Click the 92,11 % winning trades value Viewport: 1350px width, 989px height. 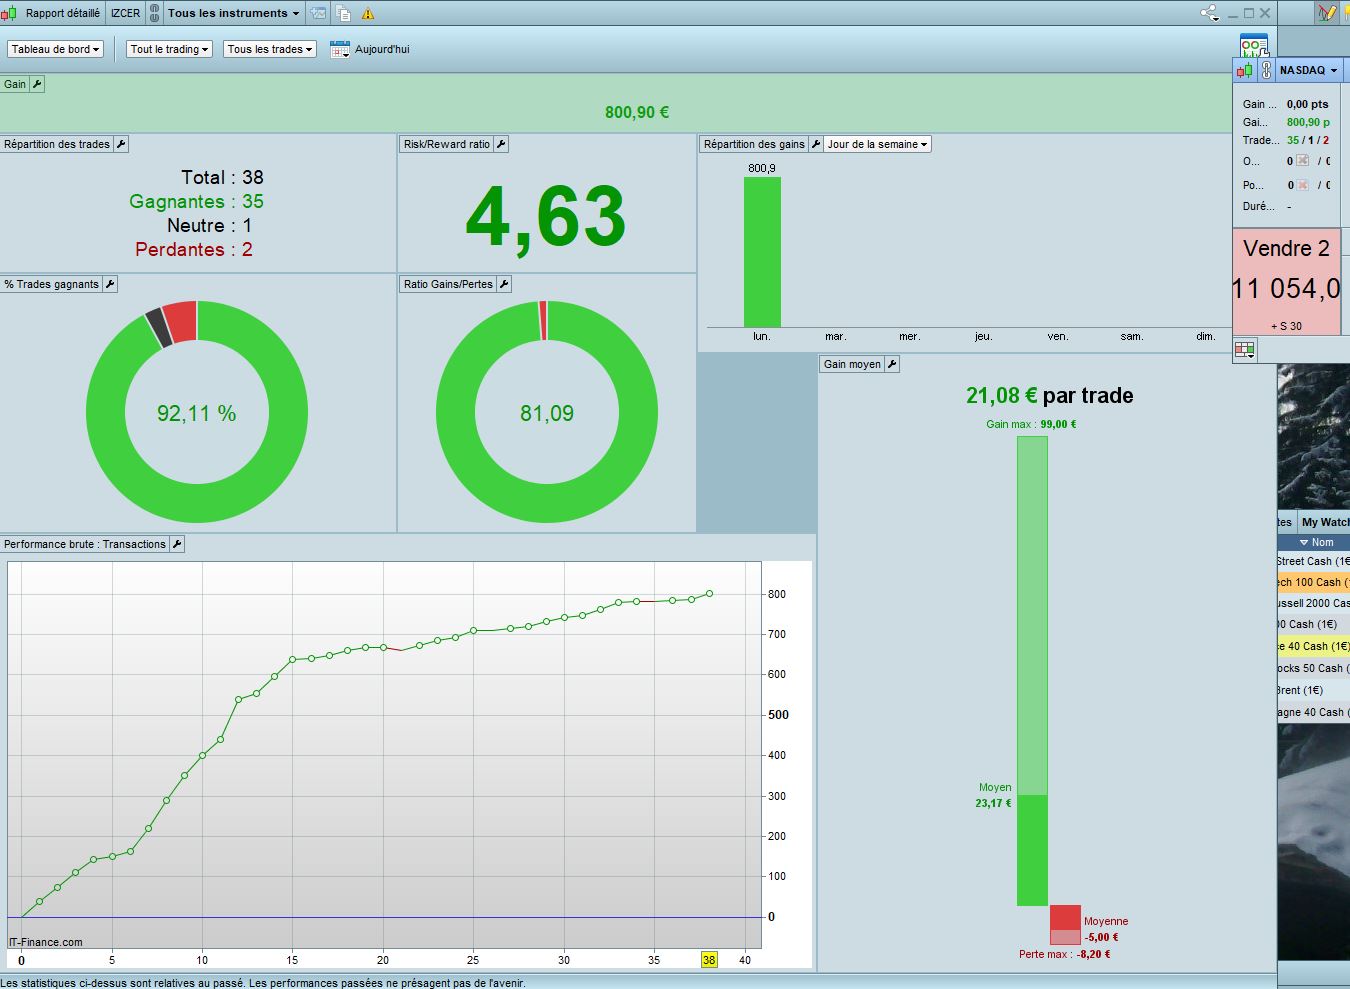pos(197,413)
